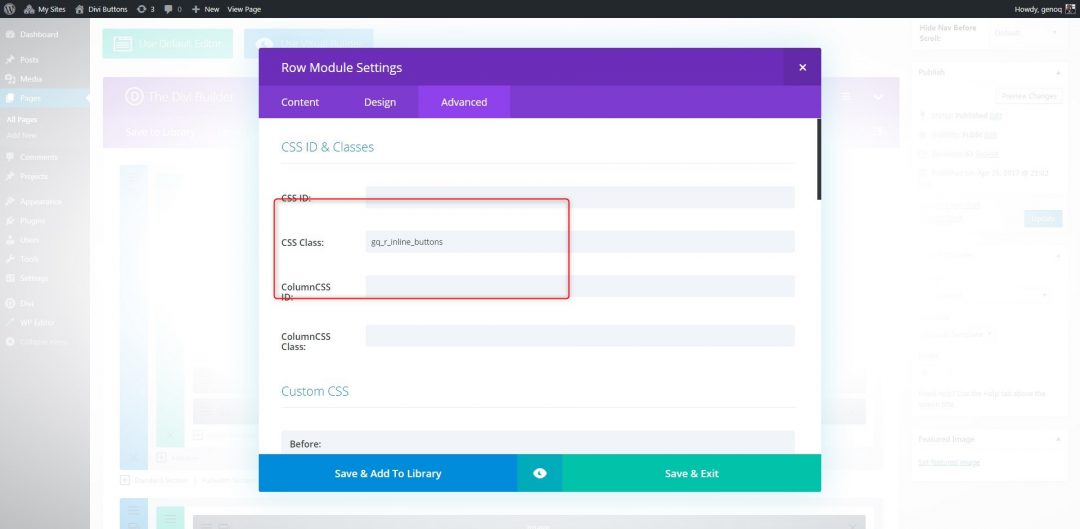Screen dimensions: 1080x529
Task: Focus the CSS ID input field
Action: (x=580, y=197)
